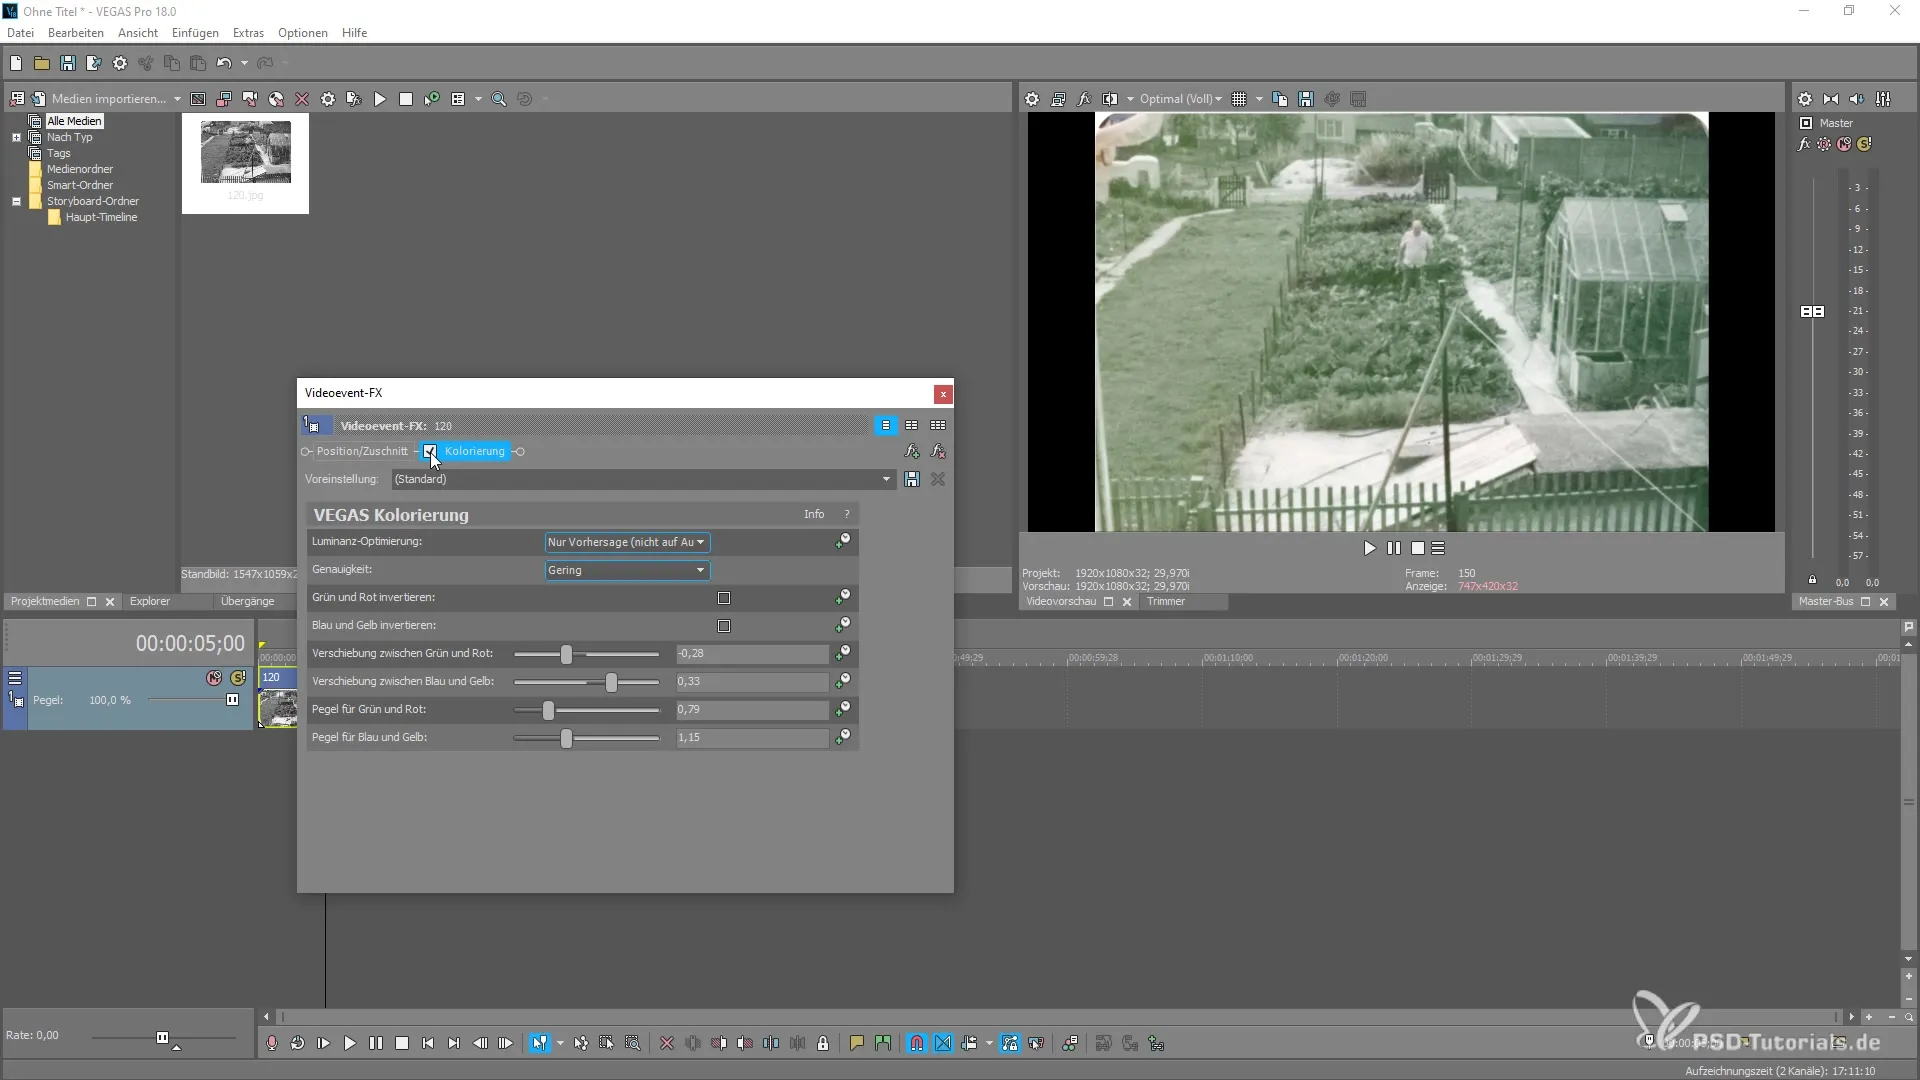
Task: Click the Pegel für Grün und Rot slider
Action: tap(587, 710)
